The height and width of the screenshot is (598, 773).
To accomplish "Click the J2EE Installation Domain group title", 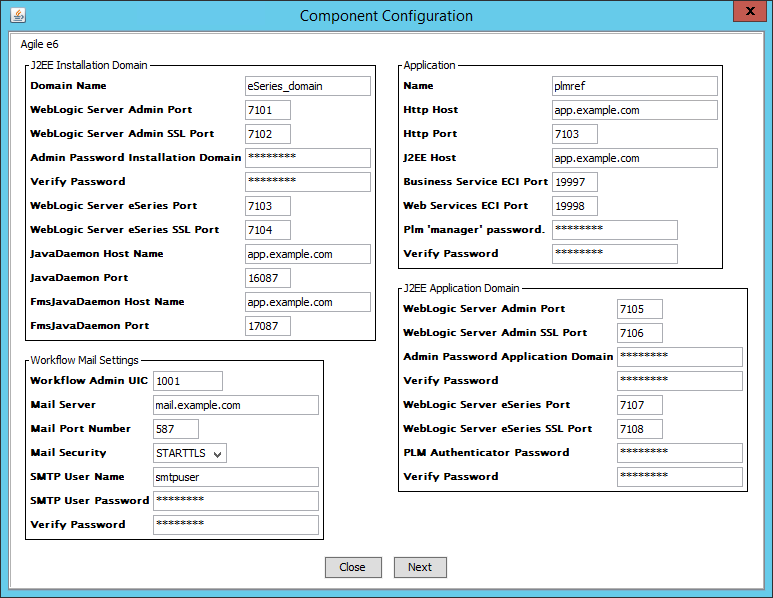I will (89, 66).
